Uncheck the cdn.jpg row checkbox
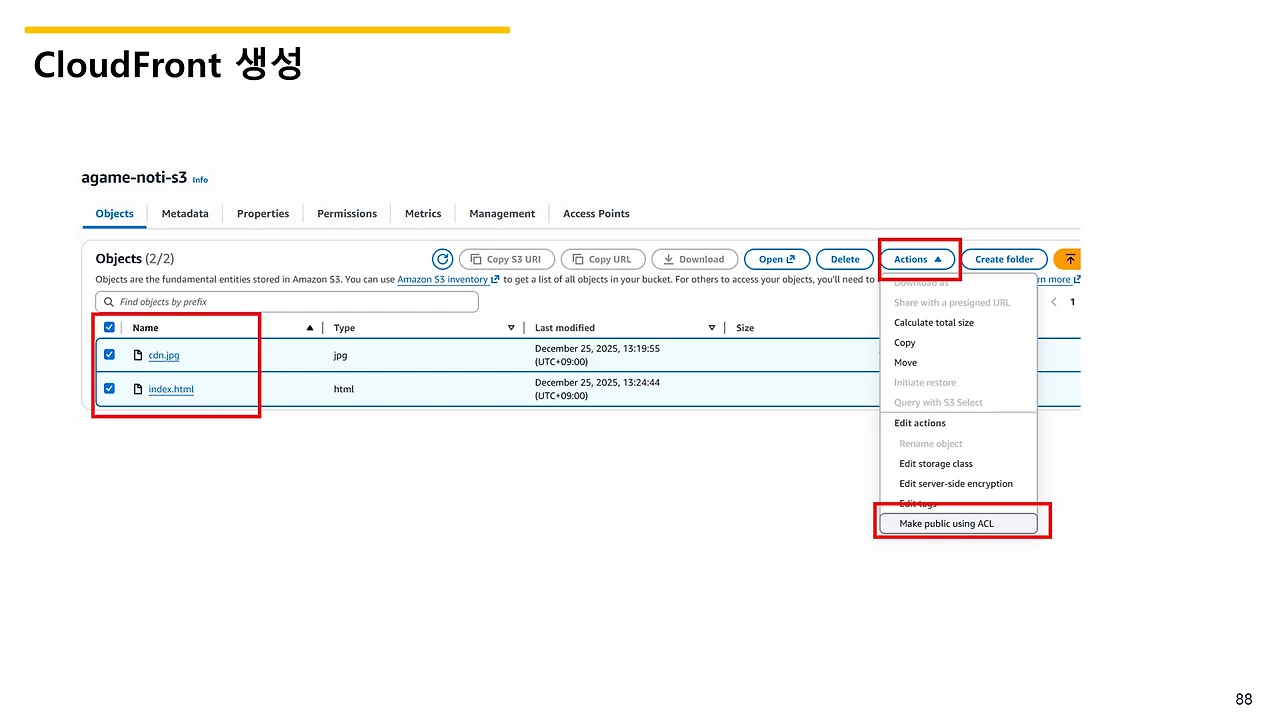The width and height of the screenshot is (1280, 720). pos(110,355)
